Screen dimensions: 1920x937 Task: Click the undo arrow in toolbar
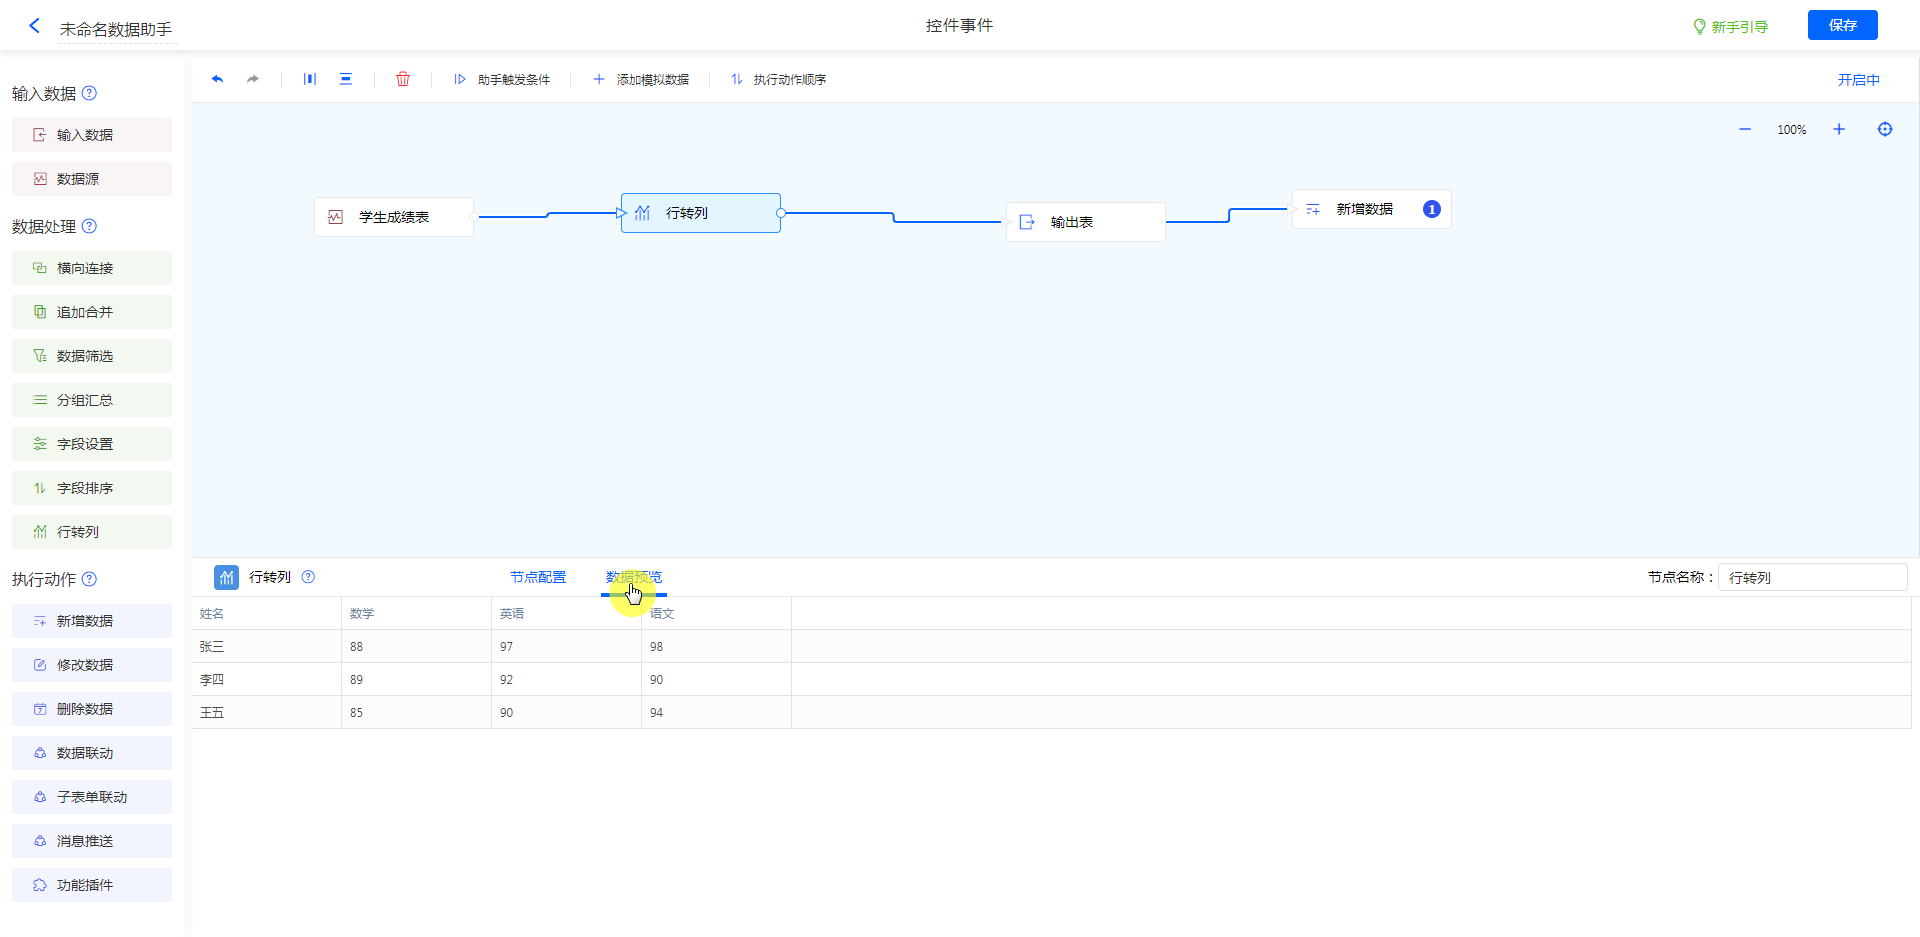217,79
